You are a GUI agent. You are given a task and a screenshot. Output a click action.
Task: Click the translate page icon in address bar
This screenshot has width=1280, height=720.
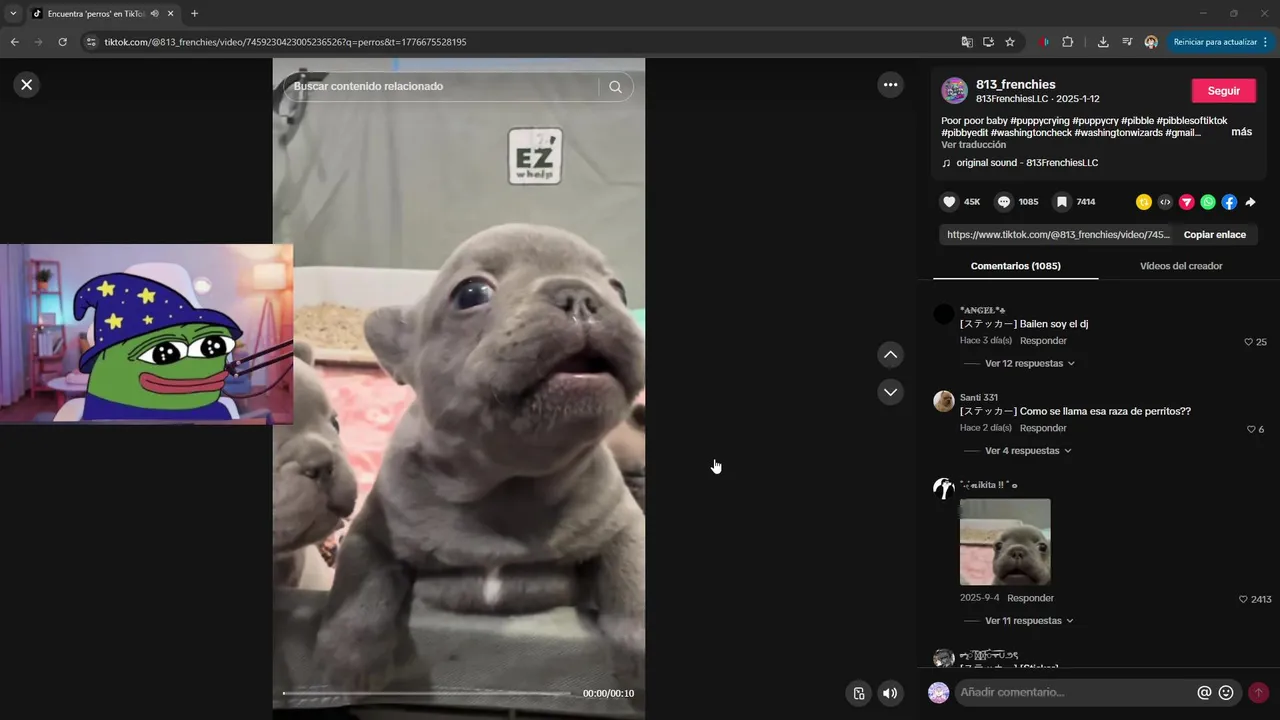[x=967, y=42]
